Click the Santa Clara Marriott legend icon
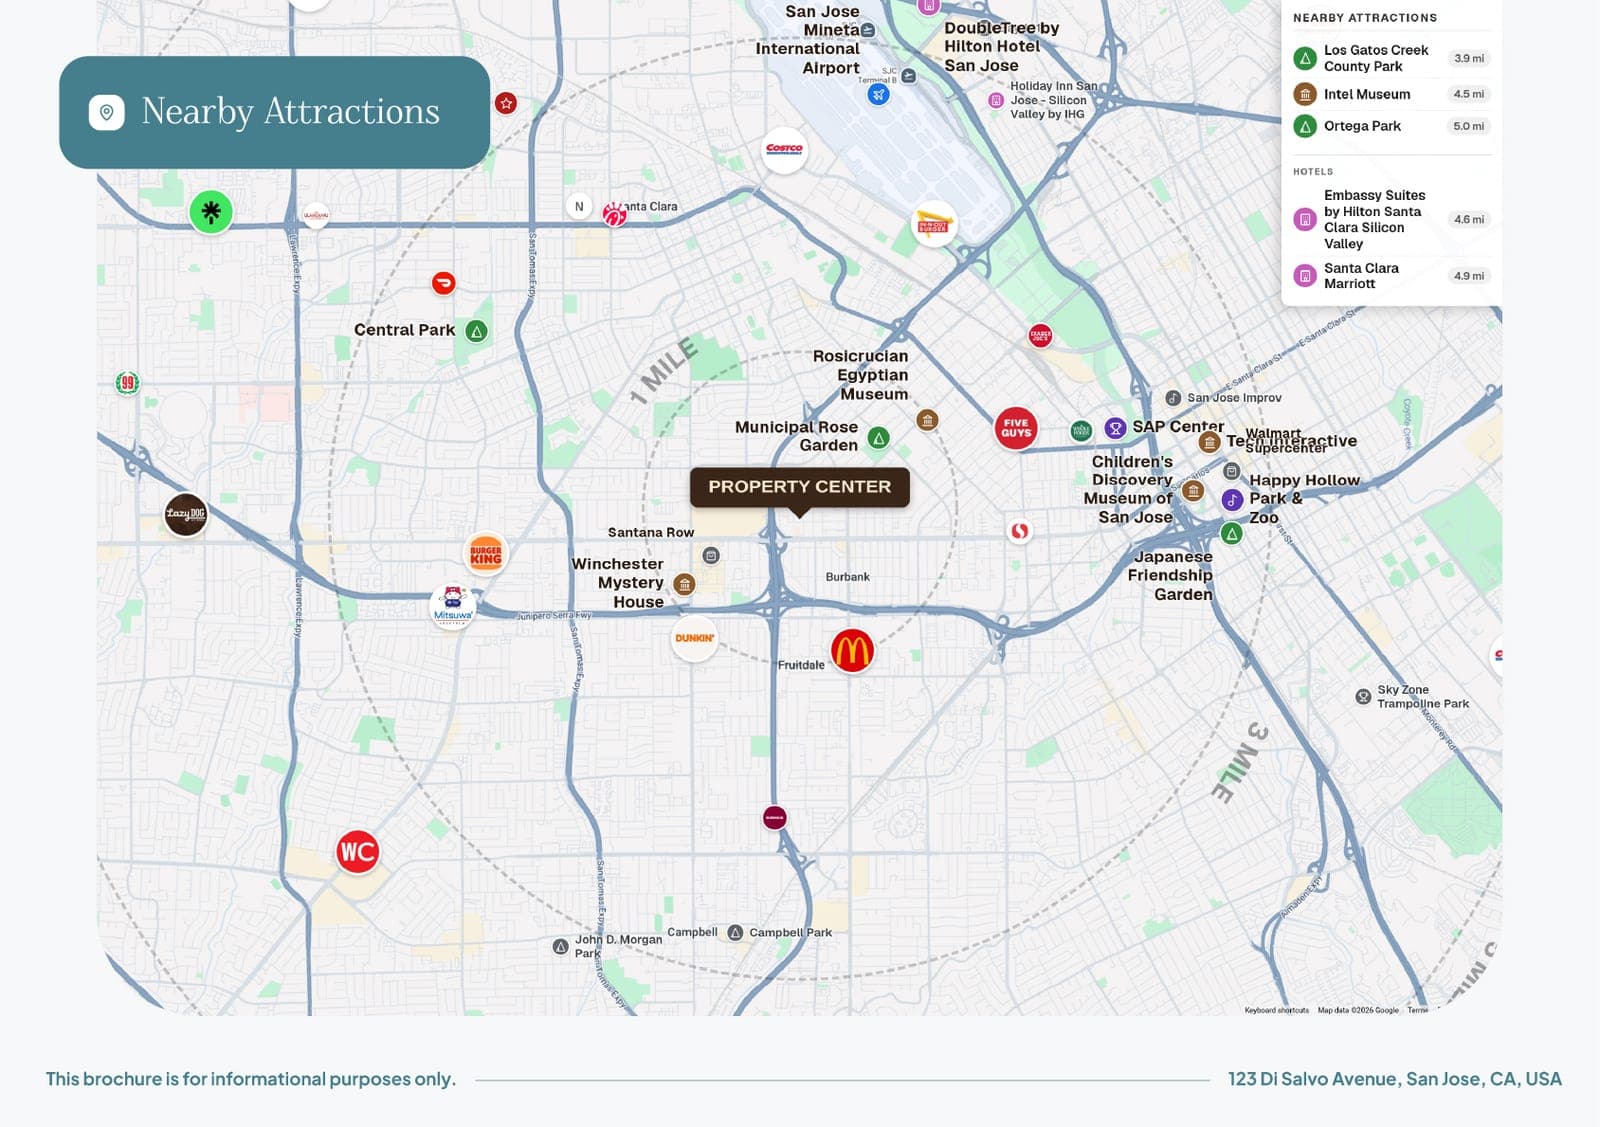This screenshot has height=1127, width=1600. [1305, 276]
